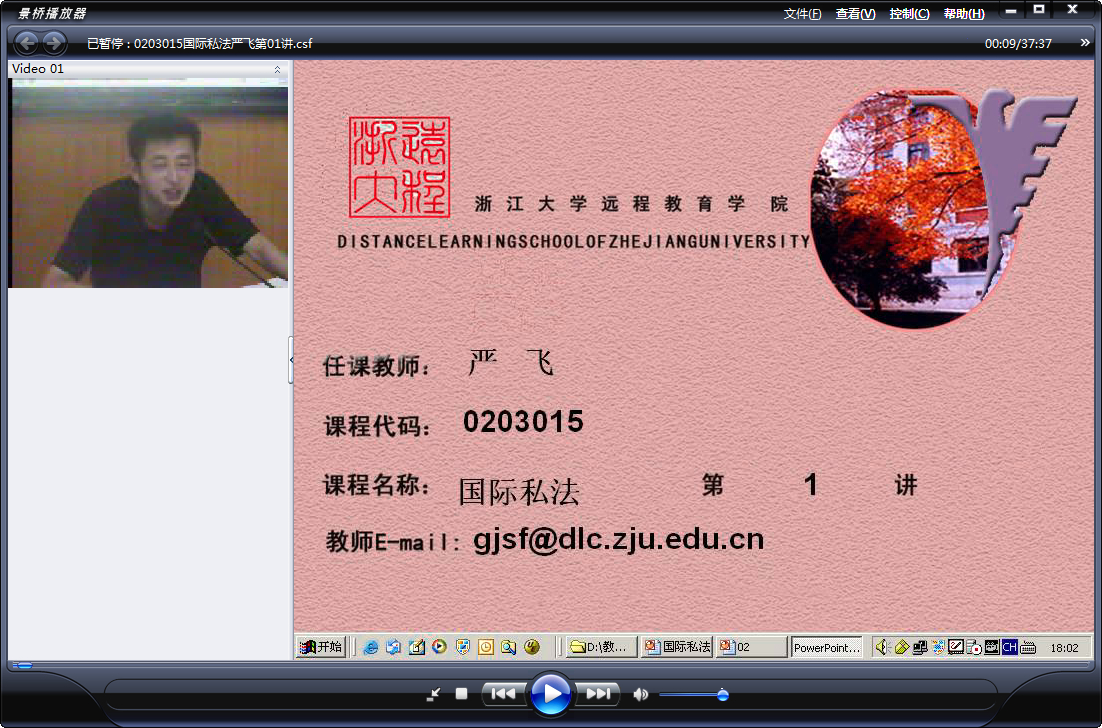This screenshot has width=1102, height=728.
Task: Click course name 国际私法 on slide
Action: pyautogui.click(x=519, y=491)
